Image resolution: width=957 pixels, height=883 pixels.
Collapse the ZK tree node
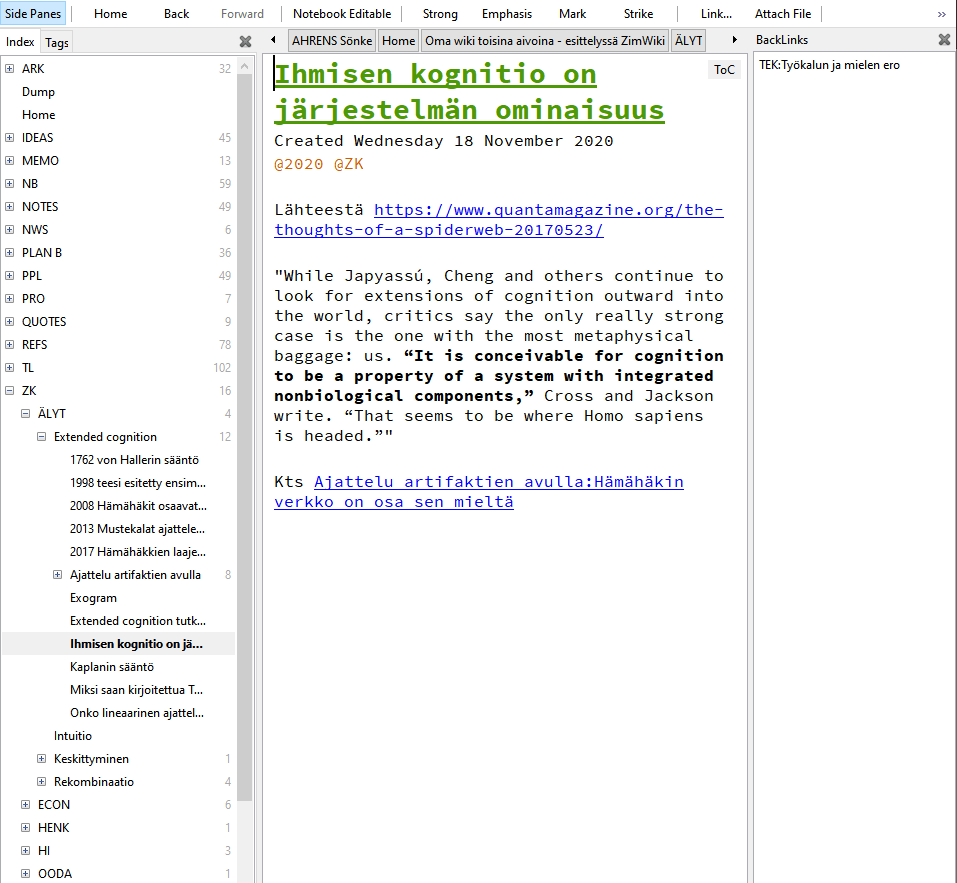click(x=10, y=391)
